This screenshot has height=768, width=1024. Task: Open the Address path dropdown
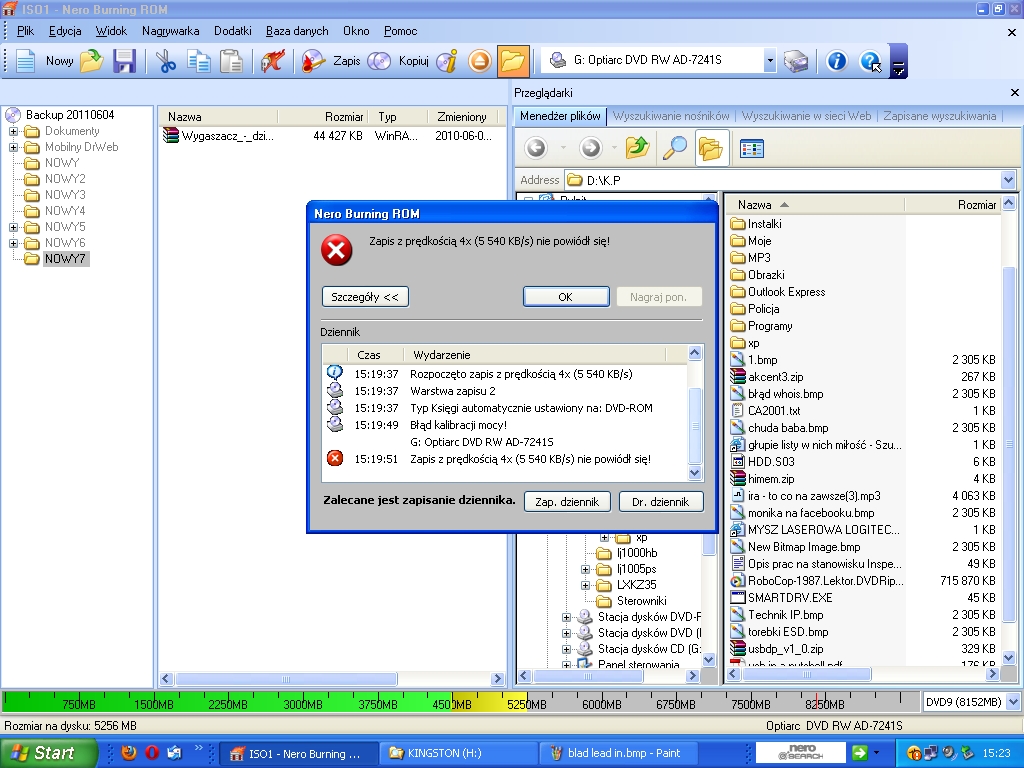point(1008,180)
